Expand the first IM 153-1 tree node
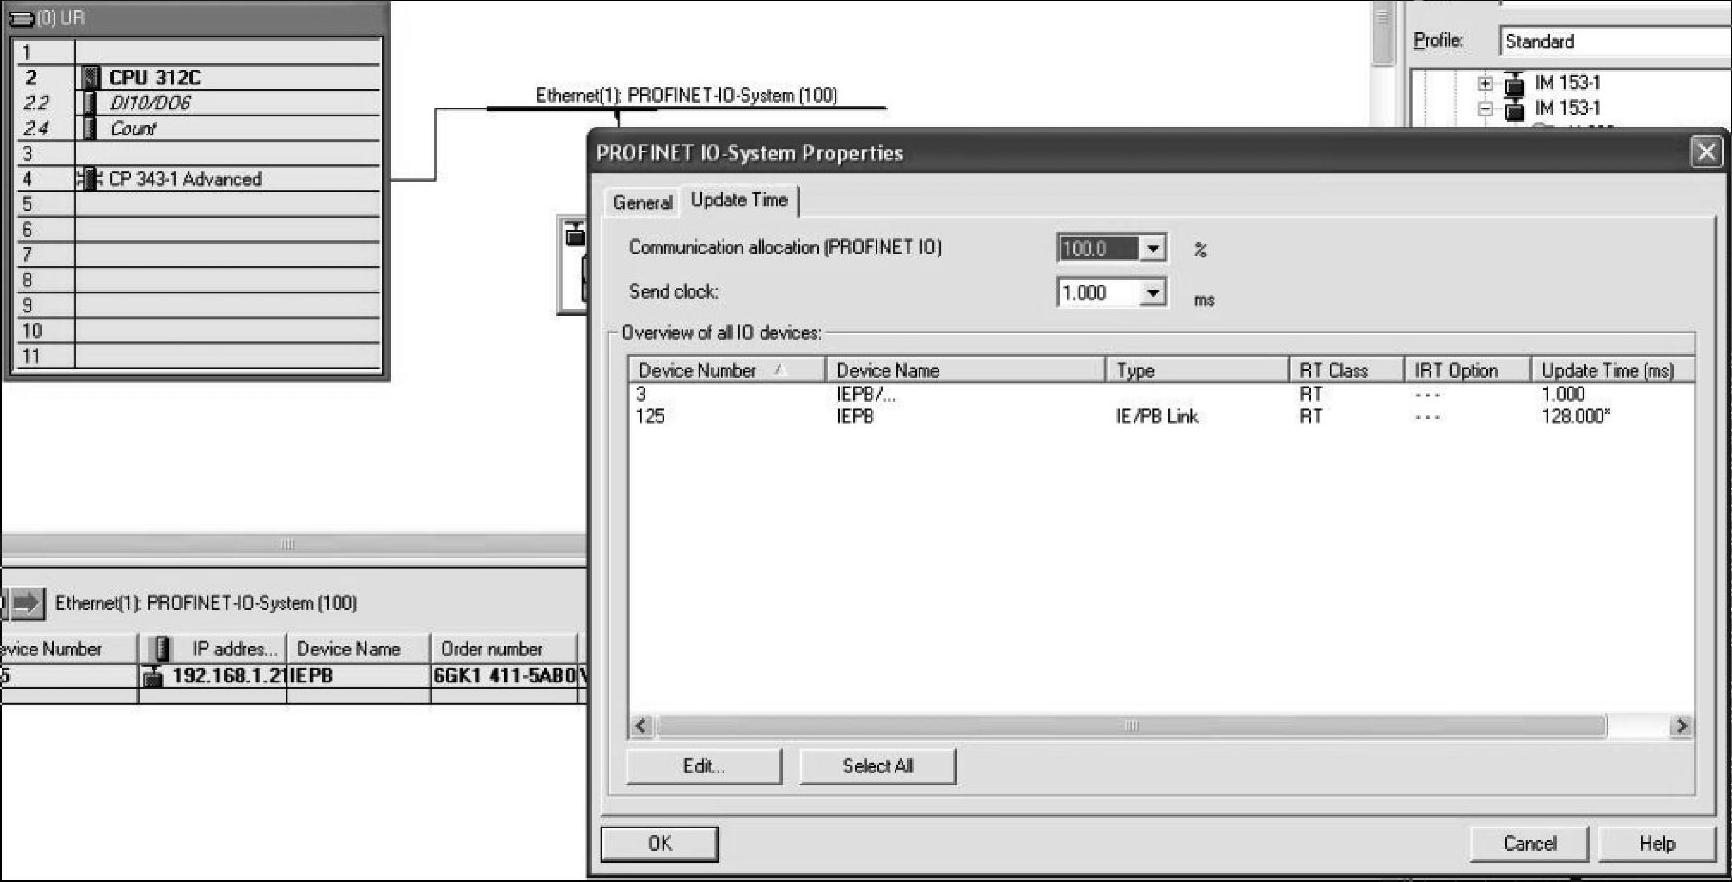This screenshot has width=1732, height=882. click(x=1485, y=83)
